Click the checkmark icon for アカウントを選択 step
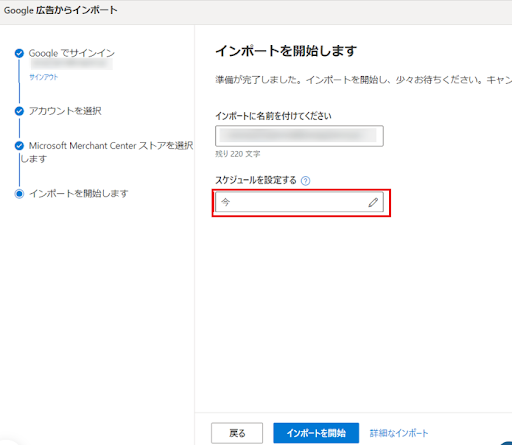Image resolution: width=512 pixels, height=445 pixels. pyautogui.click(x=19, y=111)
